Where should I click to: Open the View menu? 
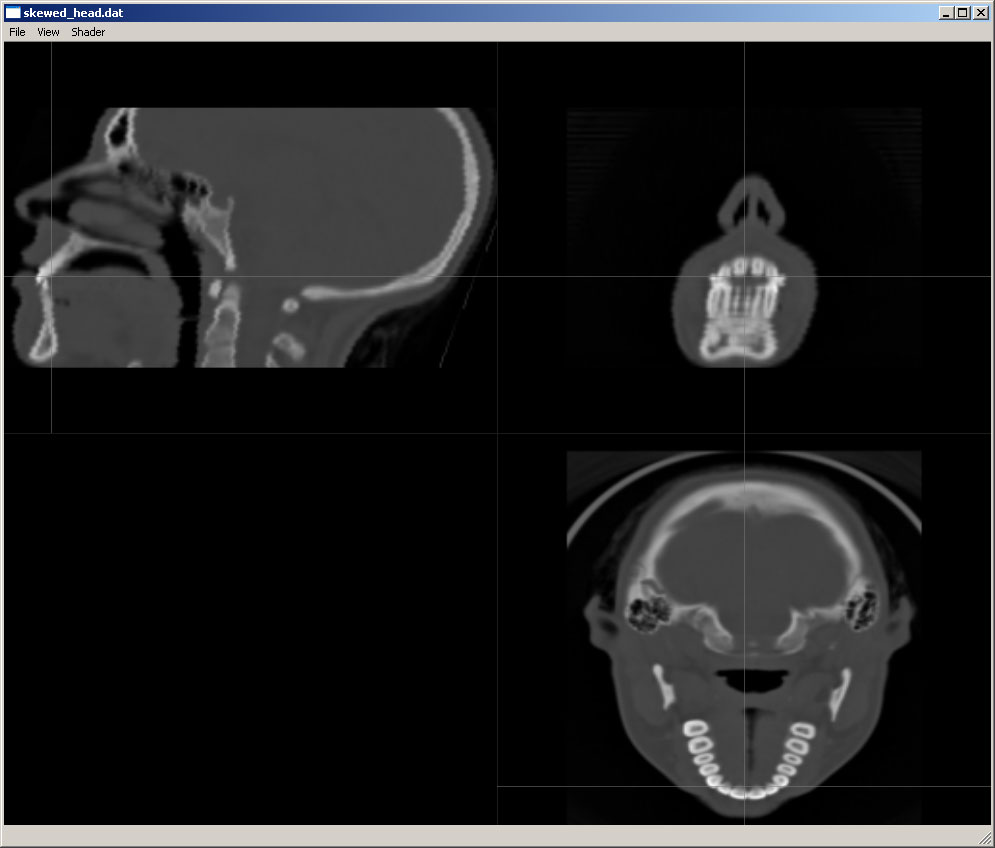[48, 32]
